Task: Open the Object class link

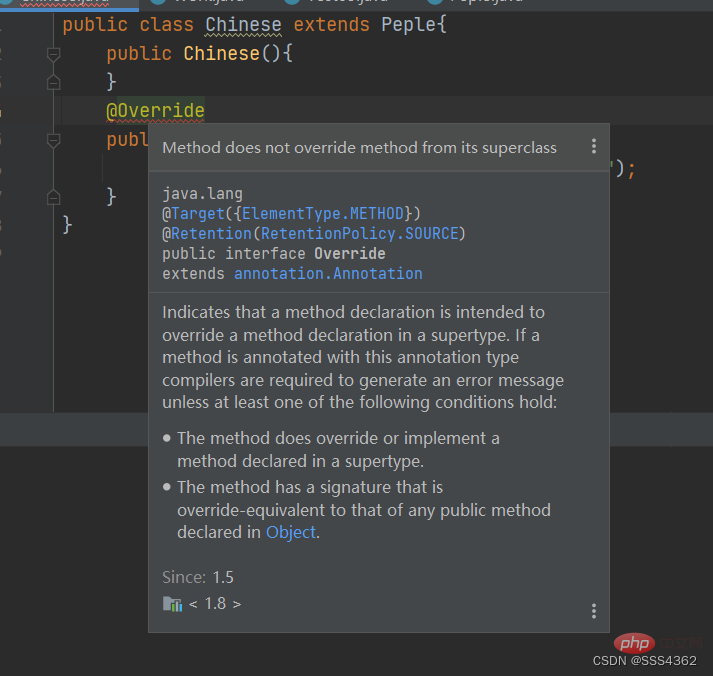Action: coord(291,532)
